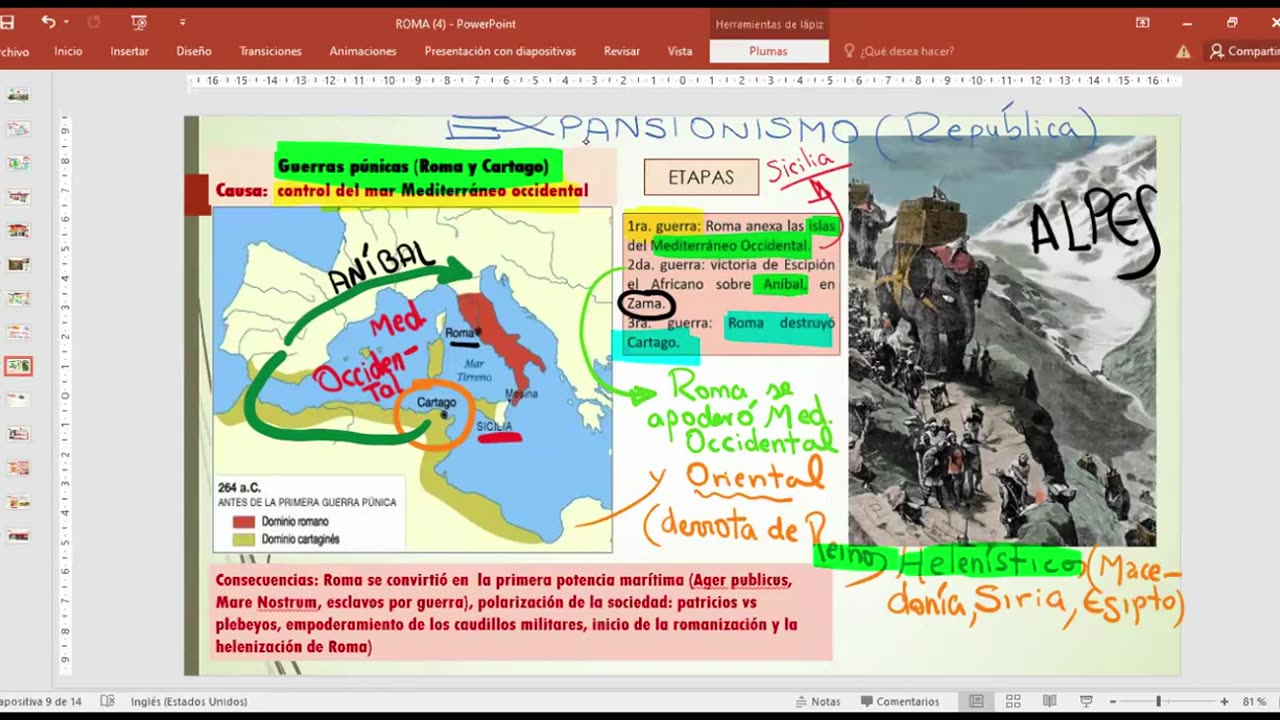Select slide 14 thumbnail, last in panel

18,536
